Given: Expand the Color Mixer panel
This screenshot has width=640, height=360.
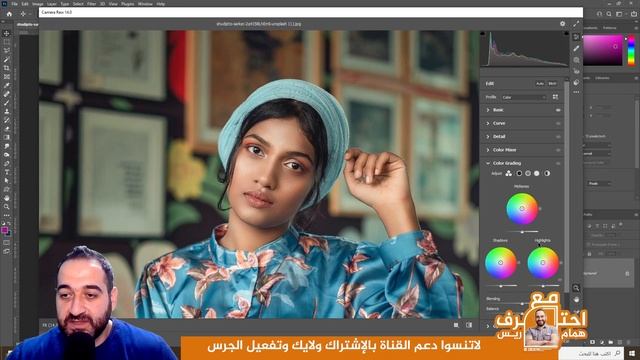Looking at the screenshot, I should (487, 150).
